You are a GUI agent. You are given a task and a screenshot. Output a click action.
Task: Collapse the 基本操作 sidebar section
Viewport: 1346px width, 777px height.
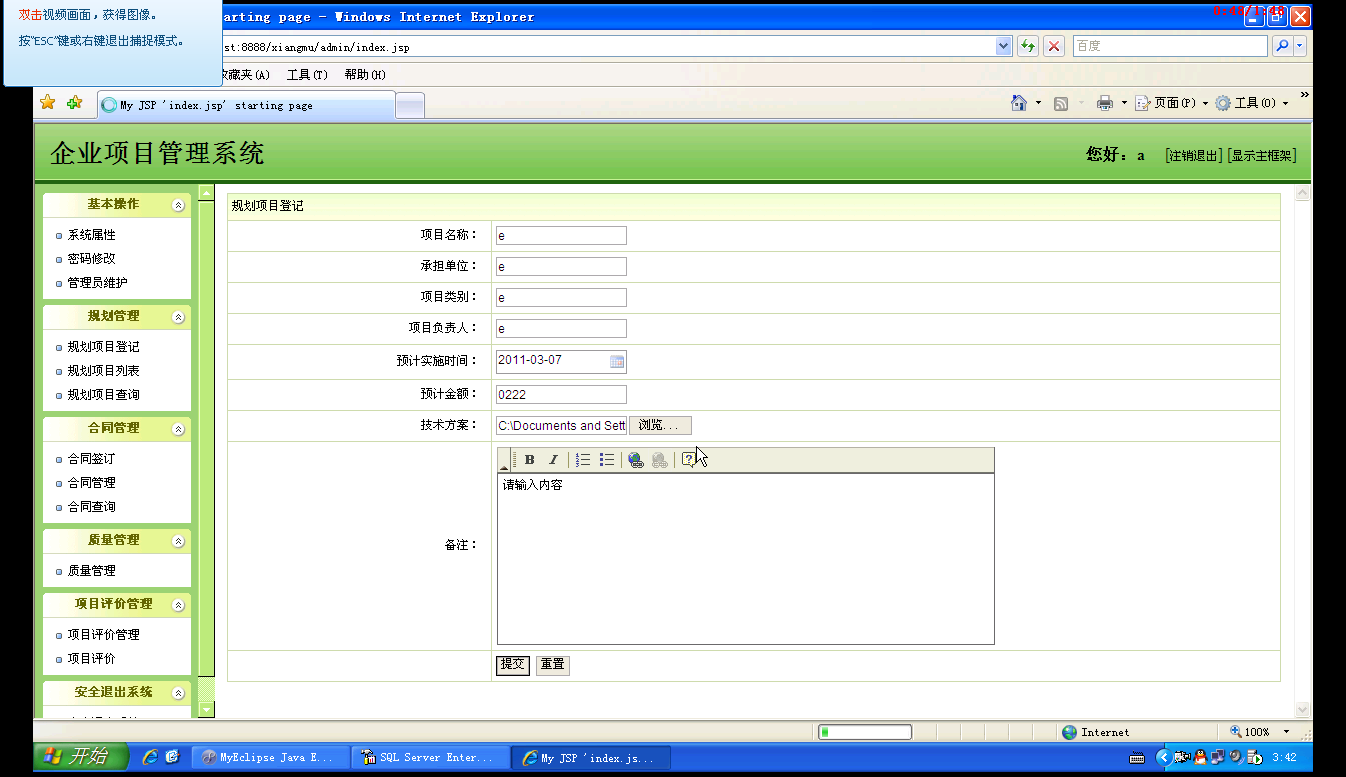(x=179, y=205)
